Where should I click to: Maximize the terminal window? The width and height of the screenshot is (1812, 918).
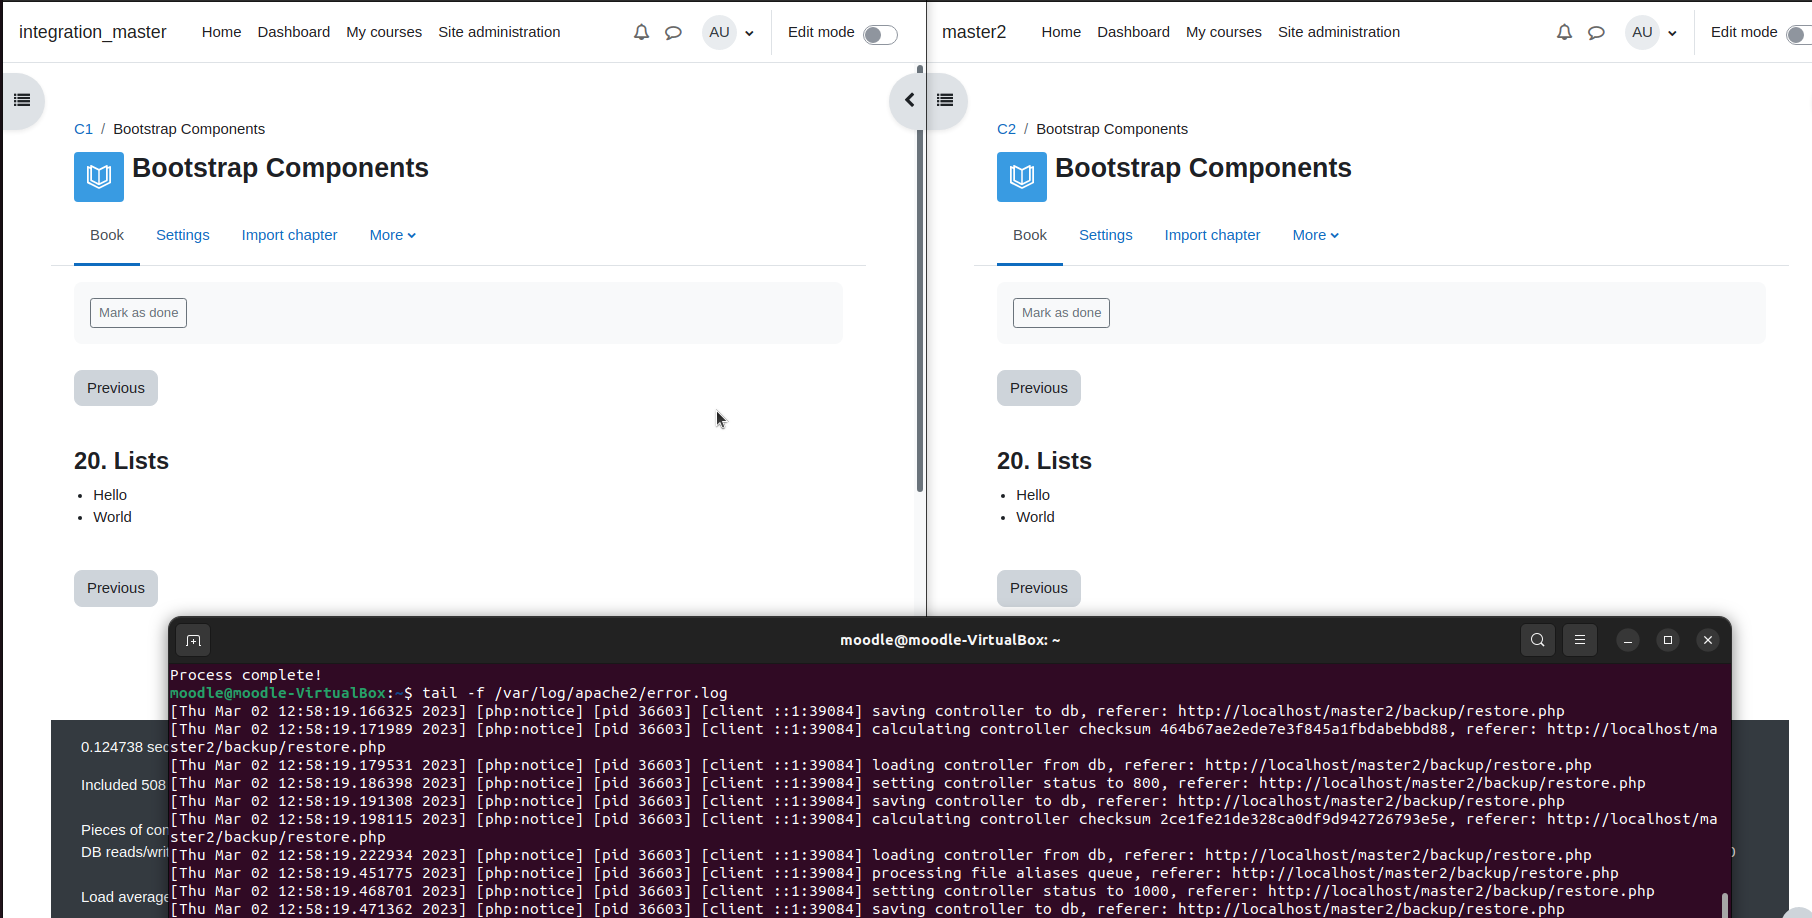click(1668, 640)
